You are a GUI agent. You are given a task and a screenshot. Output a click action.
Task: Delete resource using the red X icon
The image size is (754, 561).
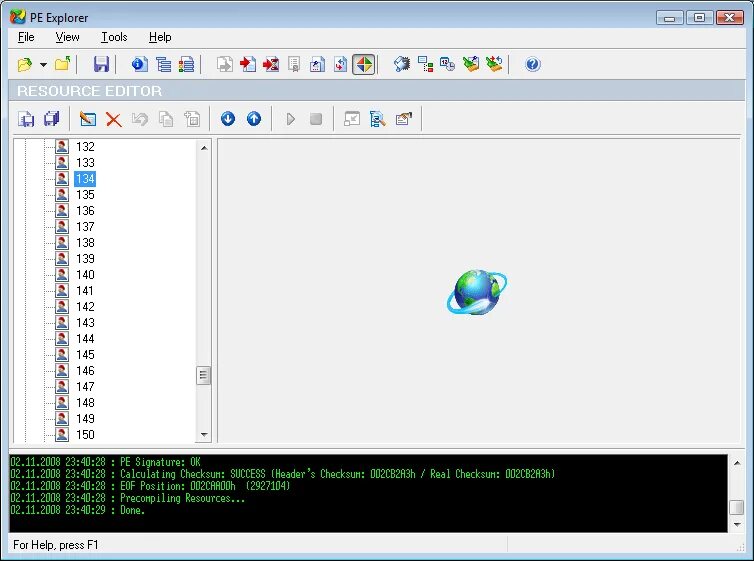pyautogui.click(x=113, y=119)
